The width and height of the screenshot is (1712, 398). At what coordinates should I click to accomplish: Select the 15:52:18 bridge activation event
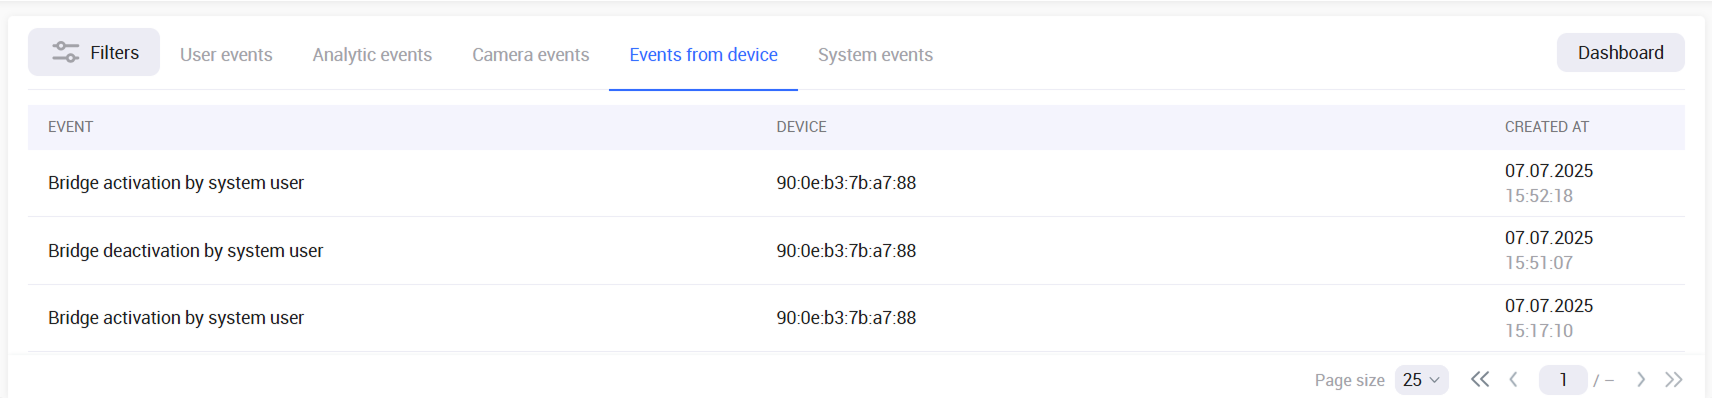pyautogui.click(x=856, y=183)
